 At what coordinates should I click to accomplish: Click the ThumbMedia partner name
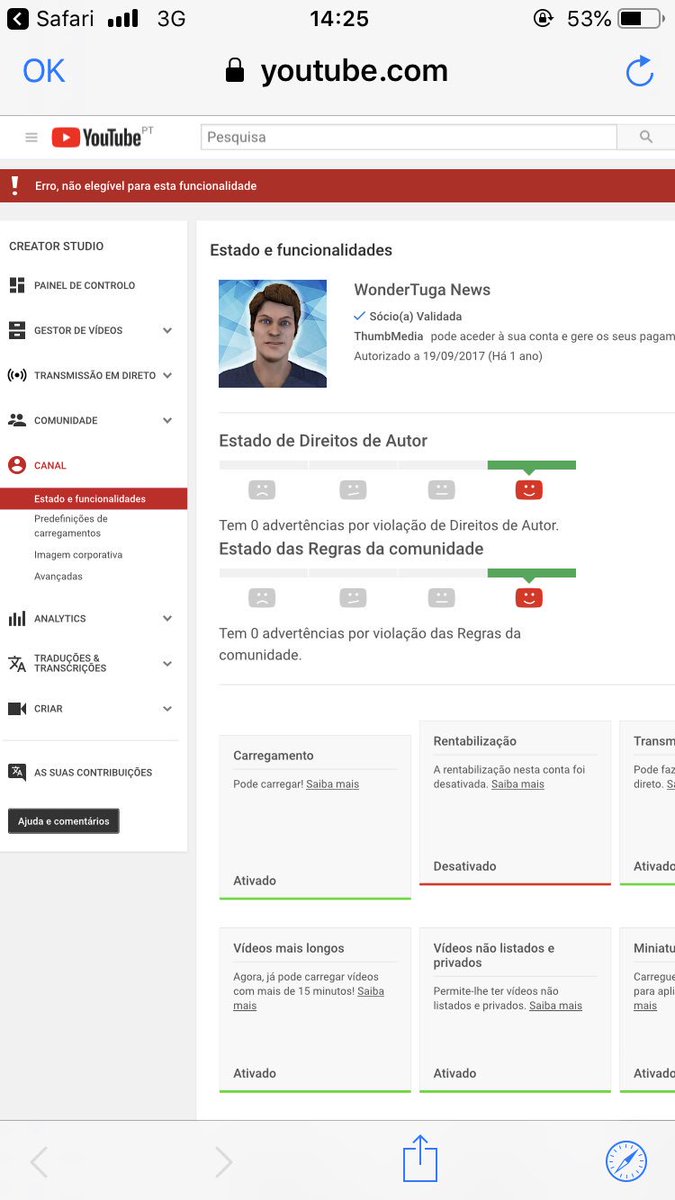(388, 336)
